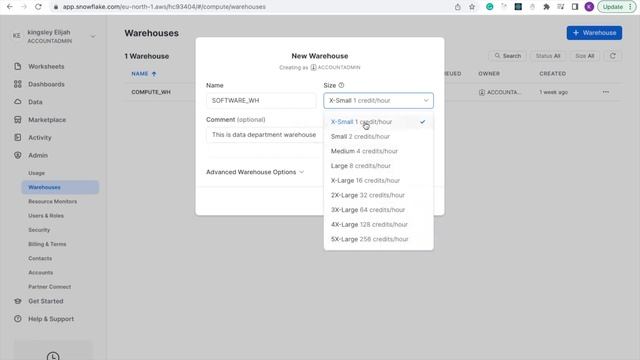The width and height of the screenshot is (640, 360).
Task: Open Security under Admin
Action: click(39, 230)
